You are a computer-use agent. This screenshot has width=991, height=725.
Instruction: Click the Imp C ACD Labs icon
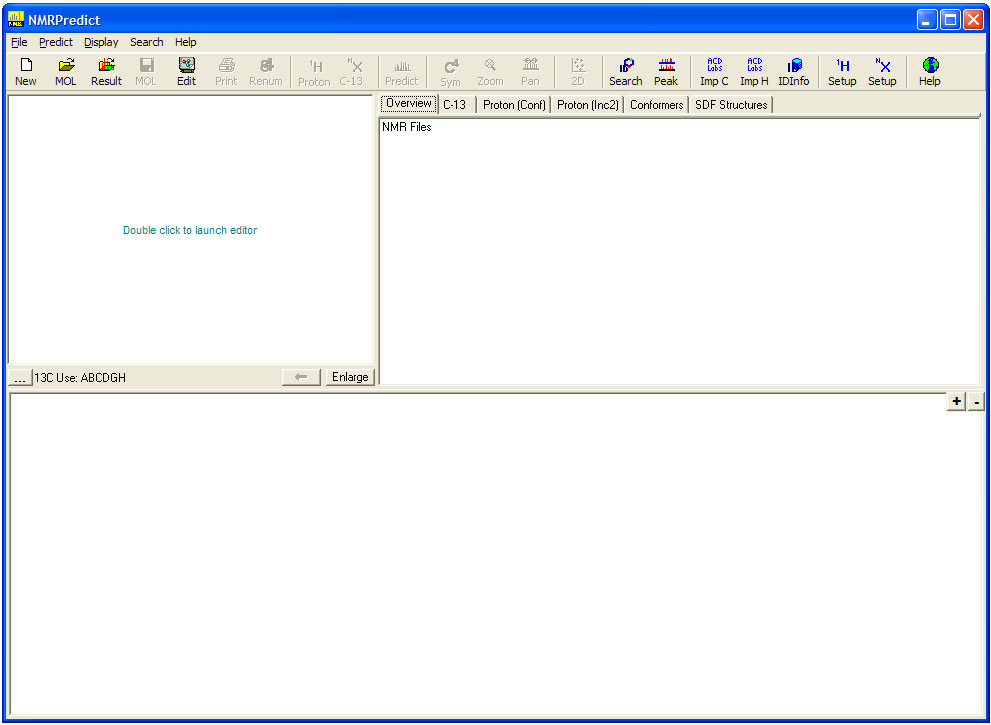[714, 72]
